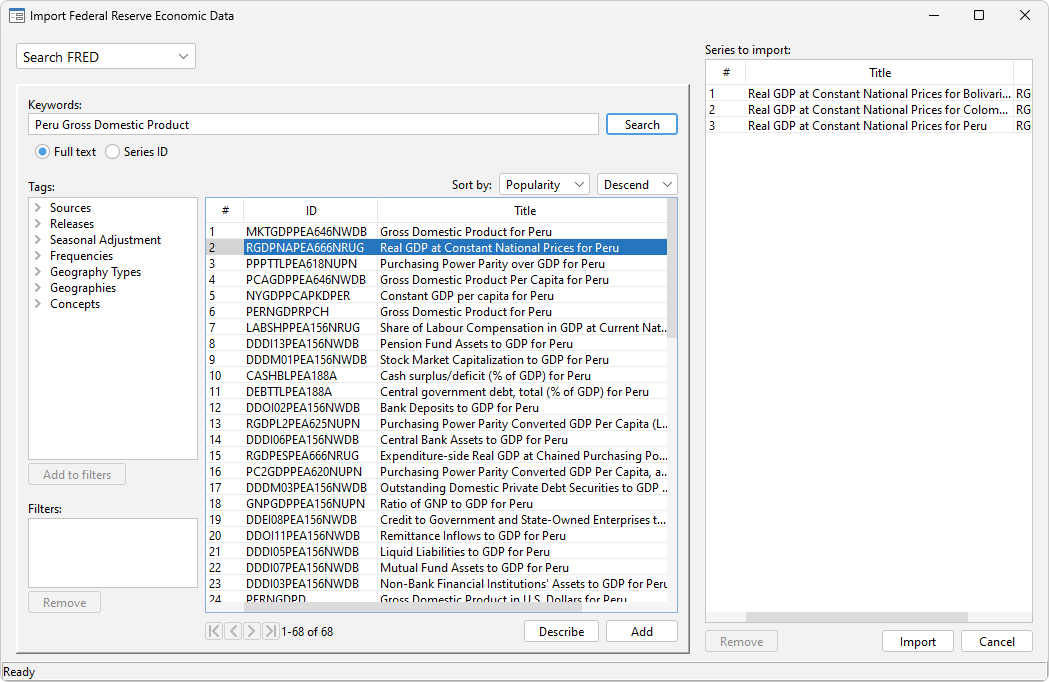Viewport: 1049px width, 682px height.
Task: Click the Import button
Action: [917, 641]
